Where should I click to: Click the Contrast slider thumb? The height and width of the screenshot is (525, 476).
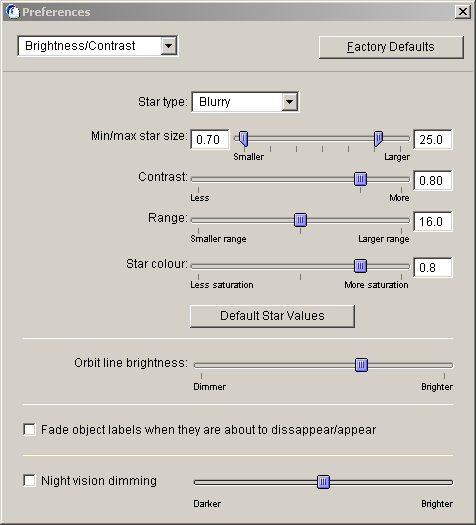[360, 179]
